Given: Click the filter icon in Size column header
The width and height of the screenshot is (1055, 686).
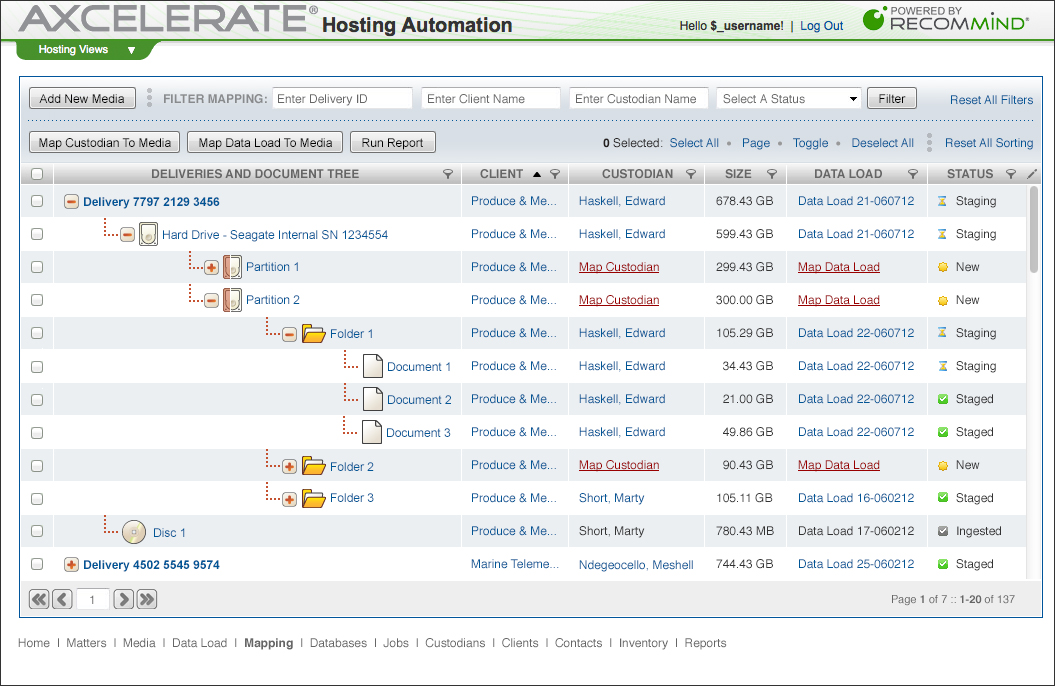Looking at the screenshot, I should click(772, 174).
